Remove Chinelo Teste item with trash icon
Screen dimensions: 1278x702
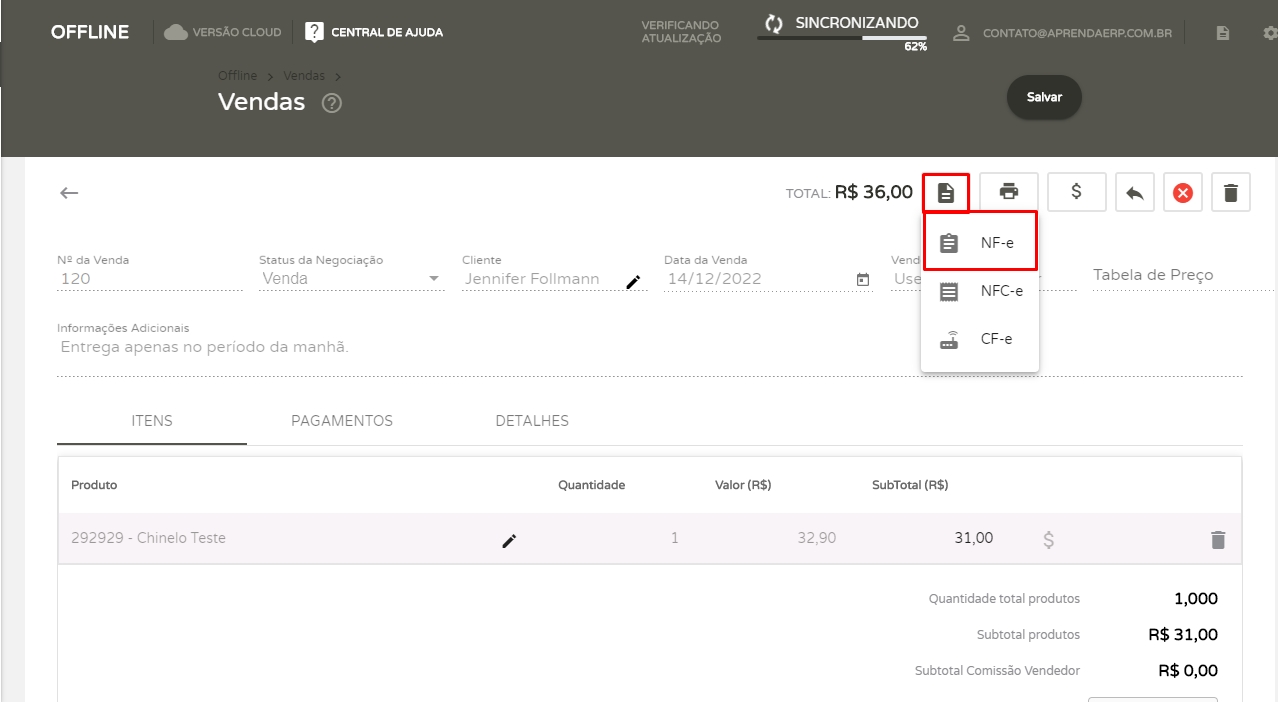[1217, 540]
